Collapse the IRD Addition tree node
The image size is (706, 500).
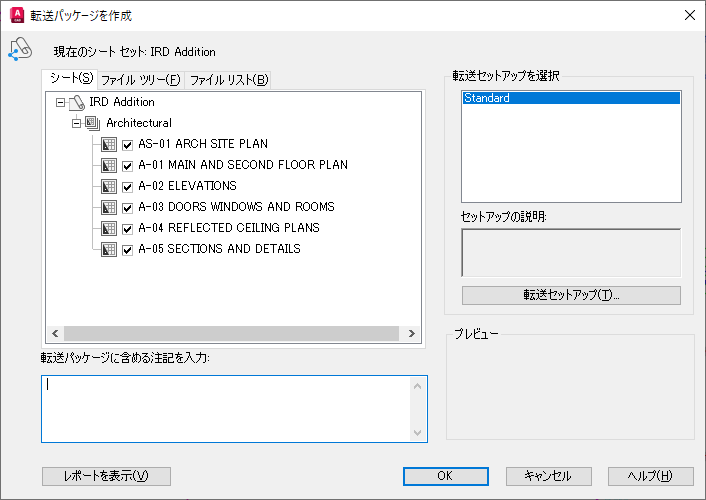pyautogui.click(x=61, y=102)
